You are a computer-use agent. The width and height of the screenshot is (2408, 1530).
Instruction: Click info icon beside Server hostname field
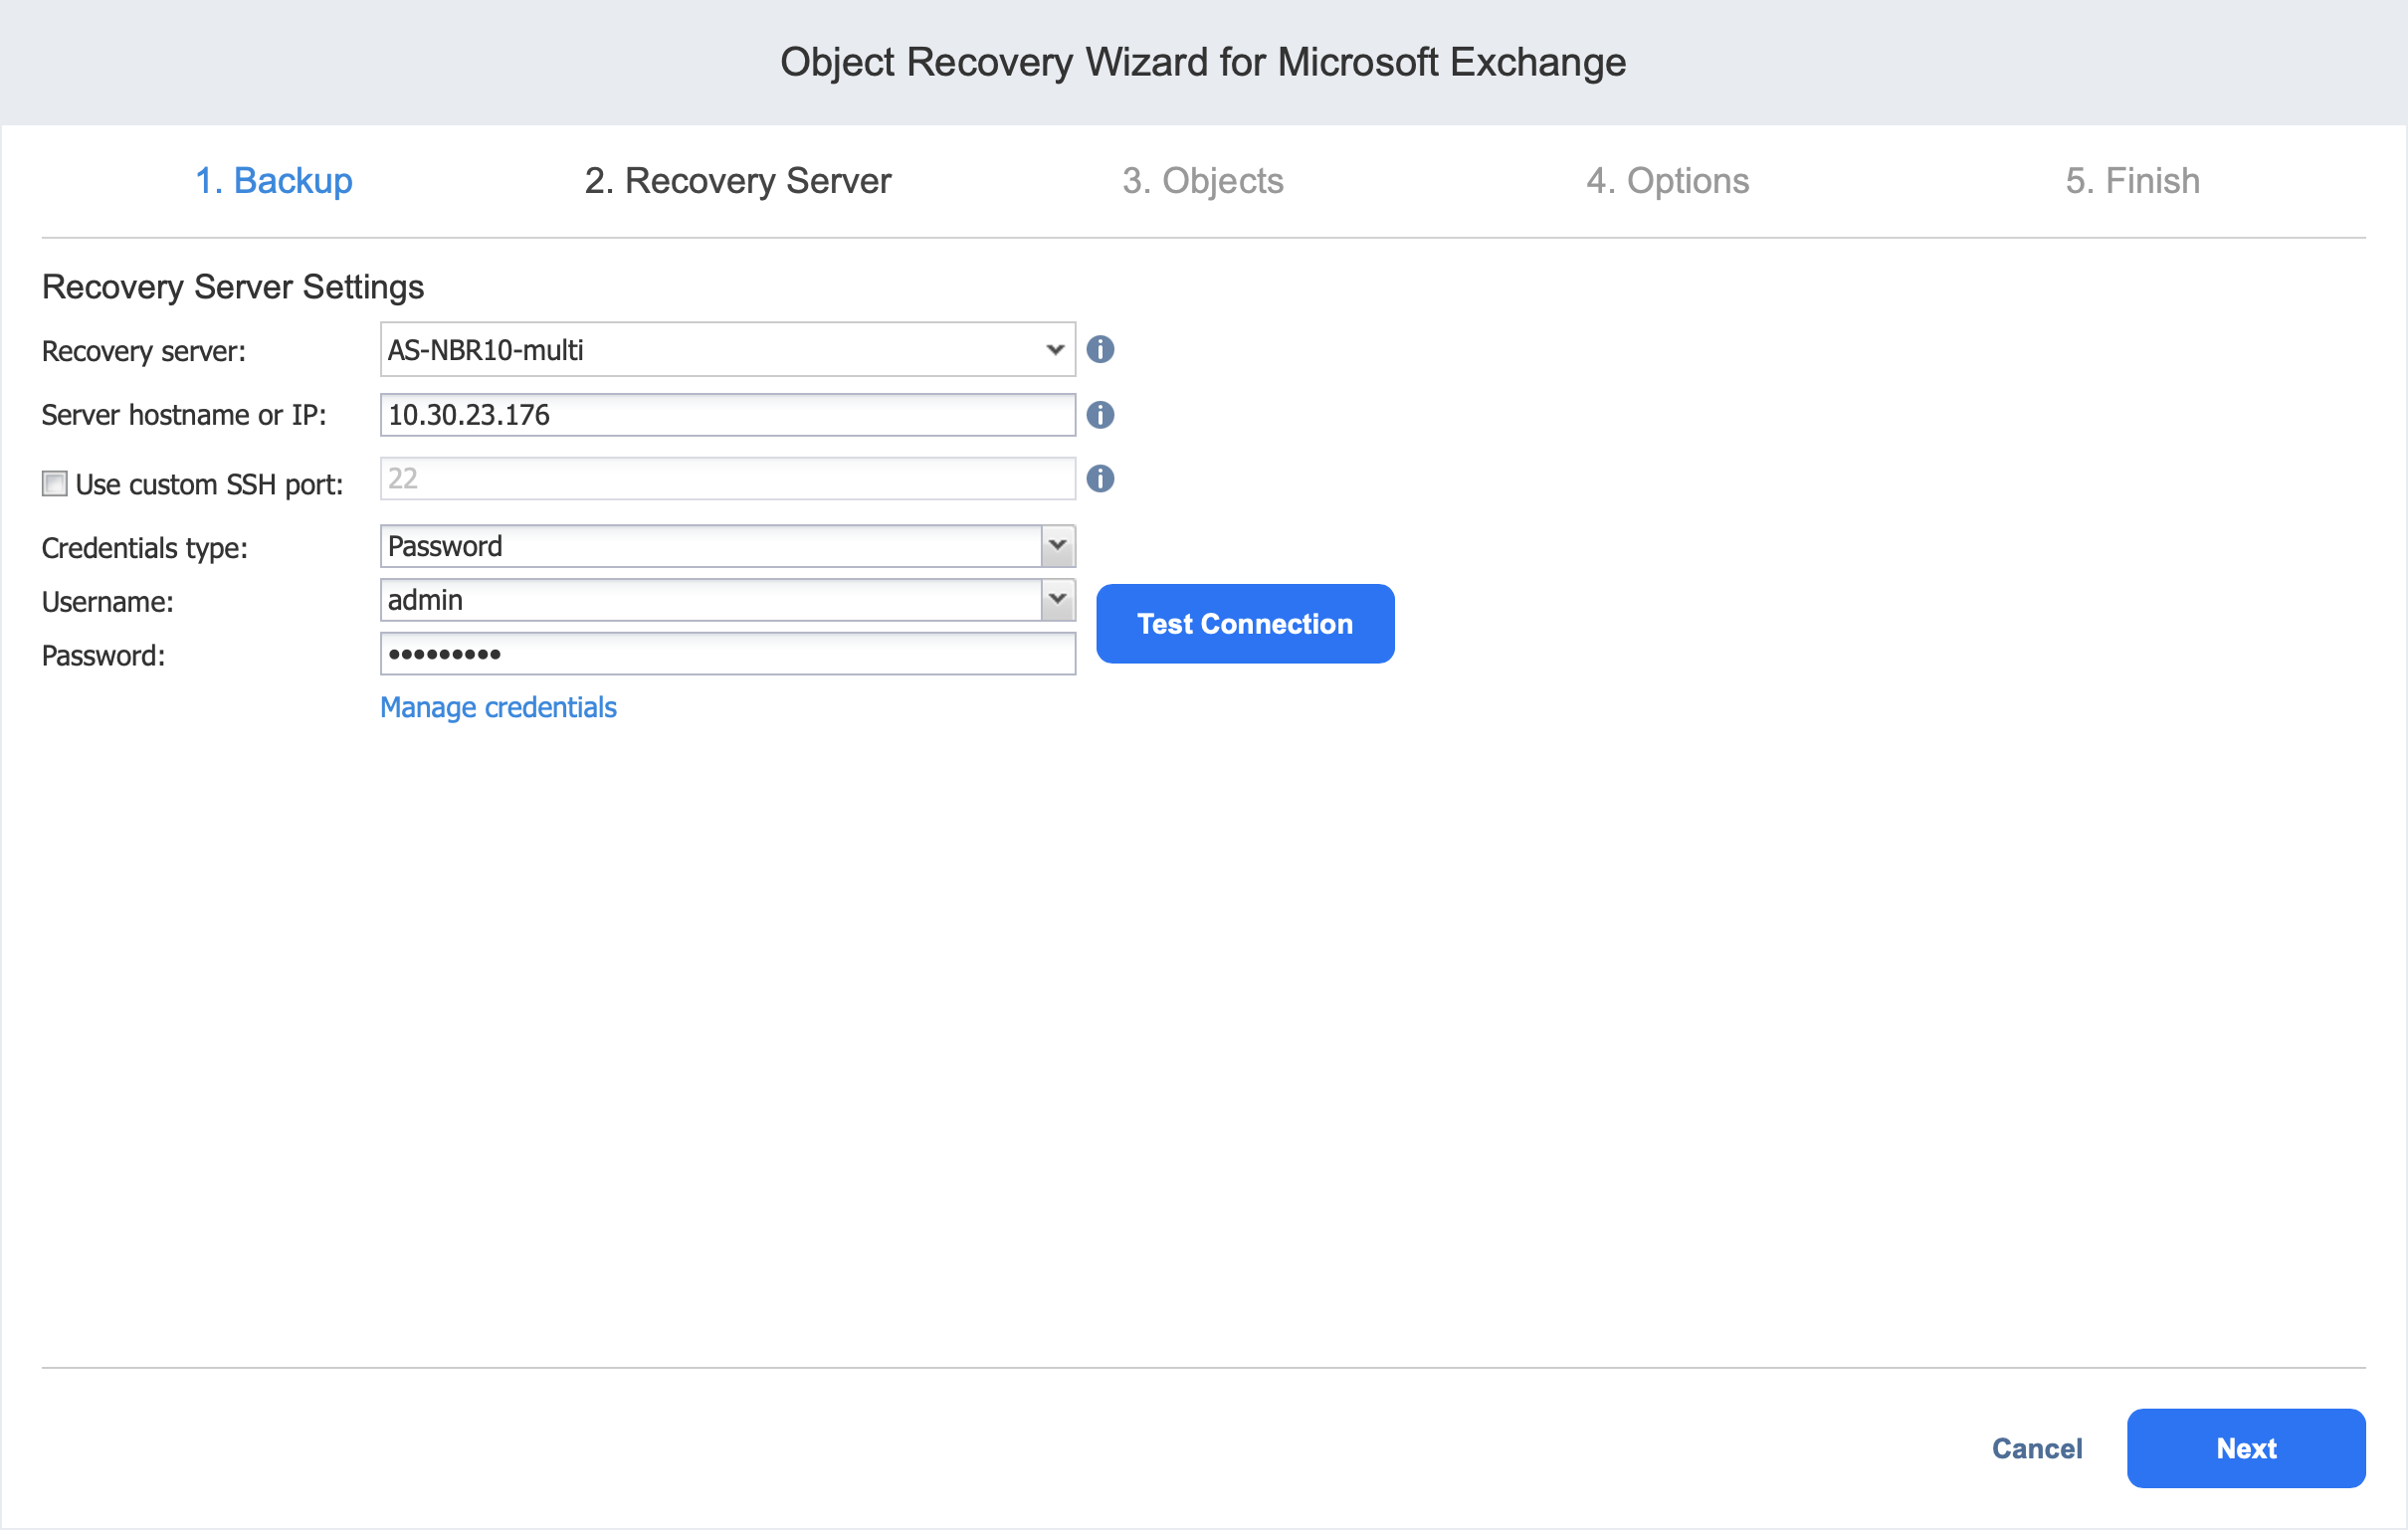1100,415
